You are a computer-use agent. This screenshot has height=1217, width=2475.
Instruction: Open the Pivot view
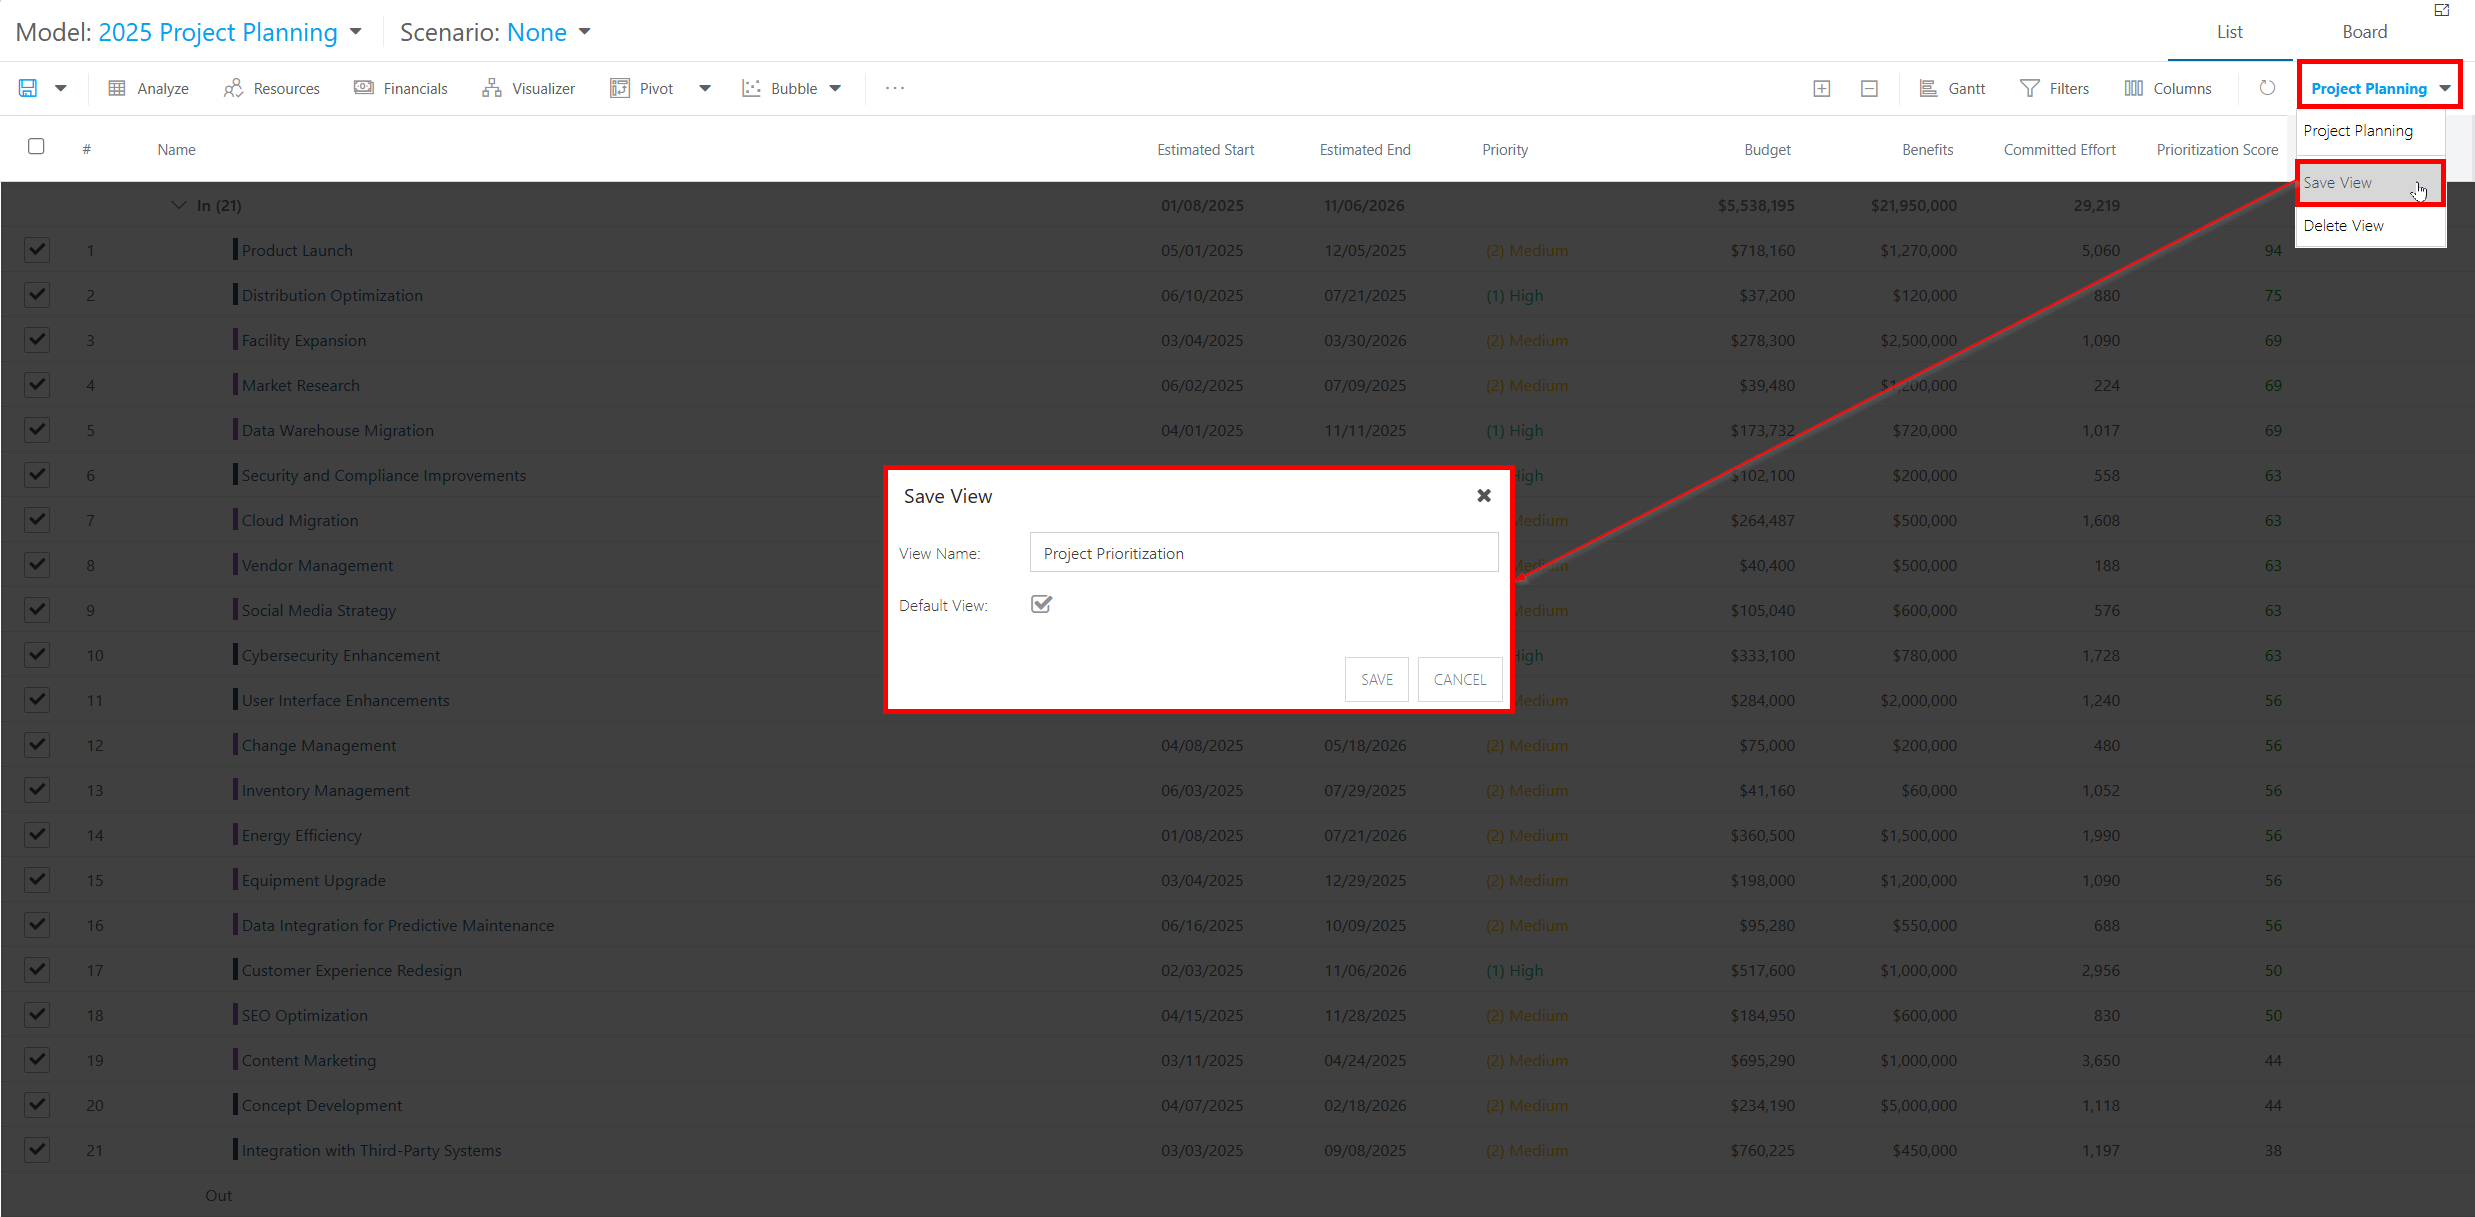coord(642,88)
